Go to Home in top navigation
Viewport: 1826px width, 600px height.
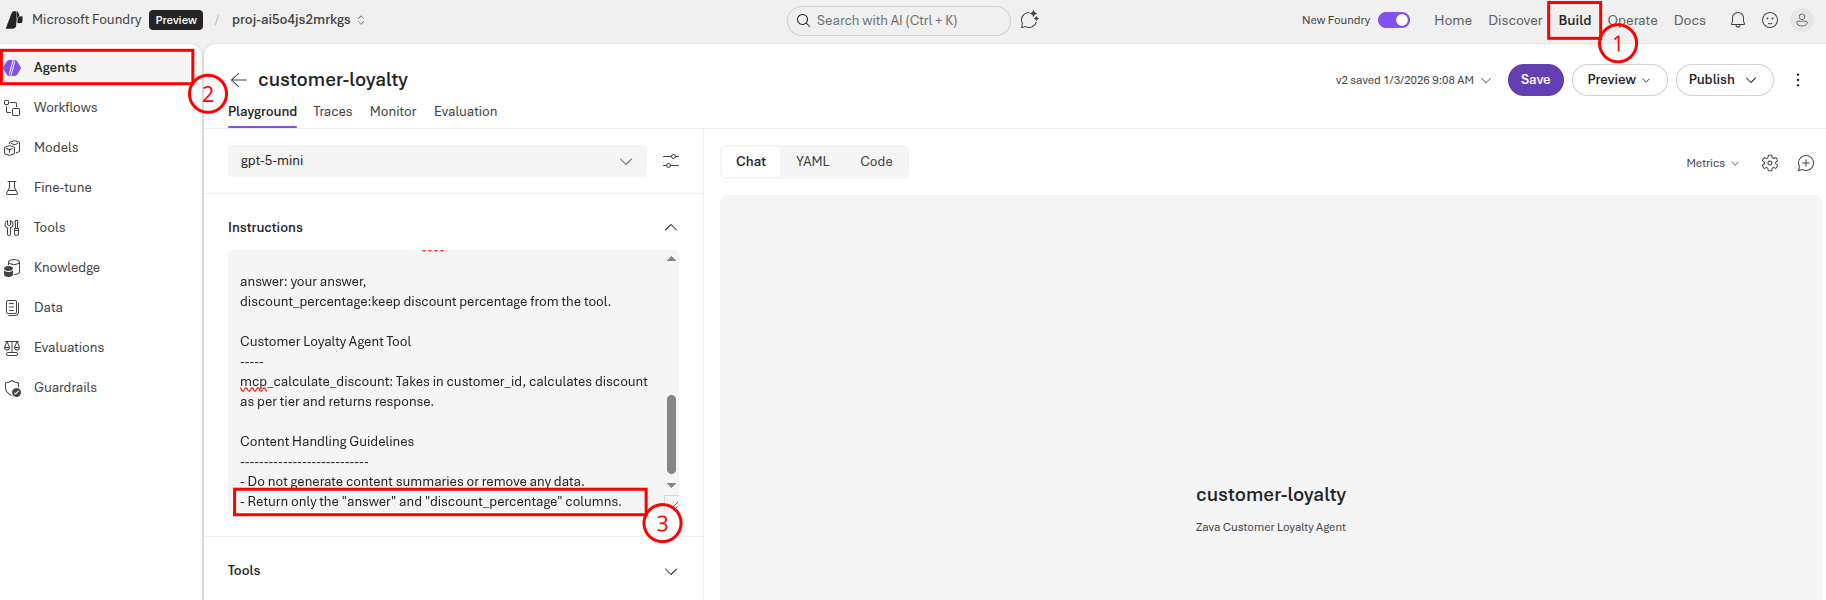pyautogui.click(x=1453, y=20)
